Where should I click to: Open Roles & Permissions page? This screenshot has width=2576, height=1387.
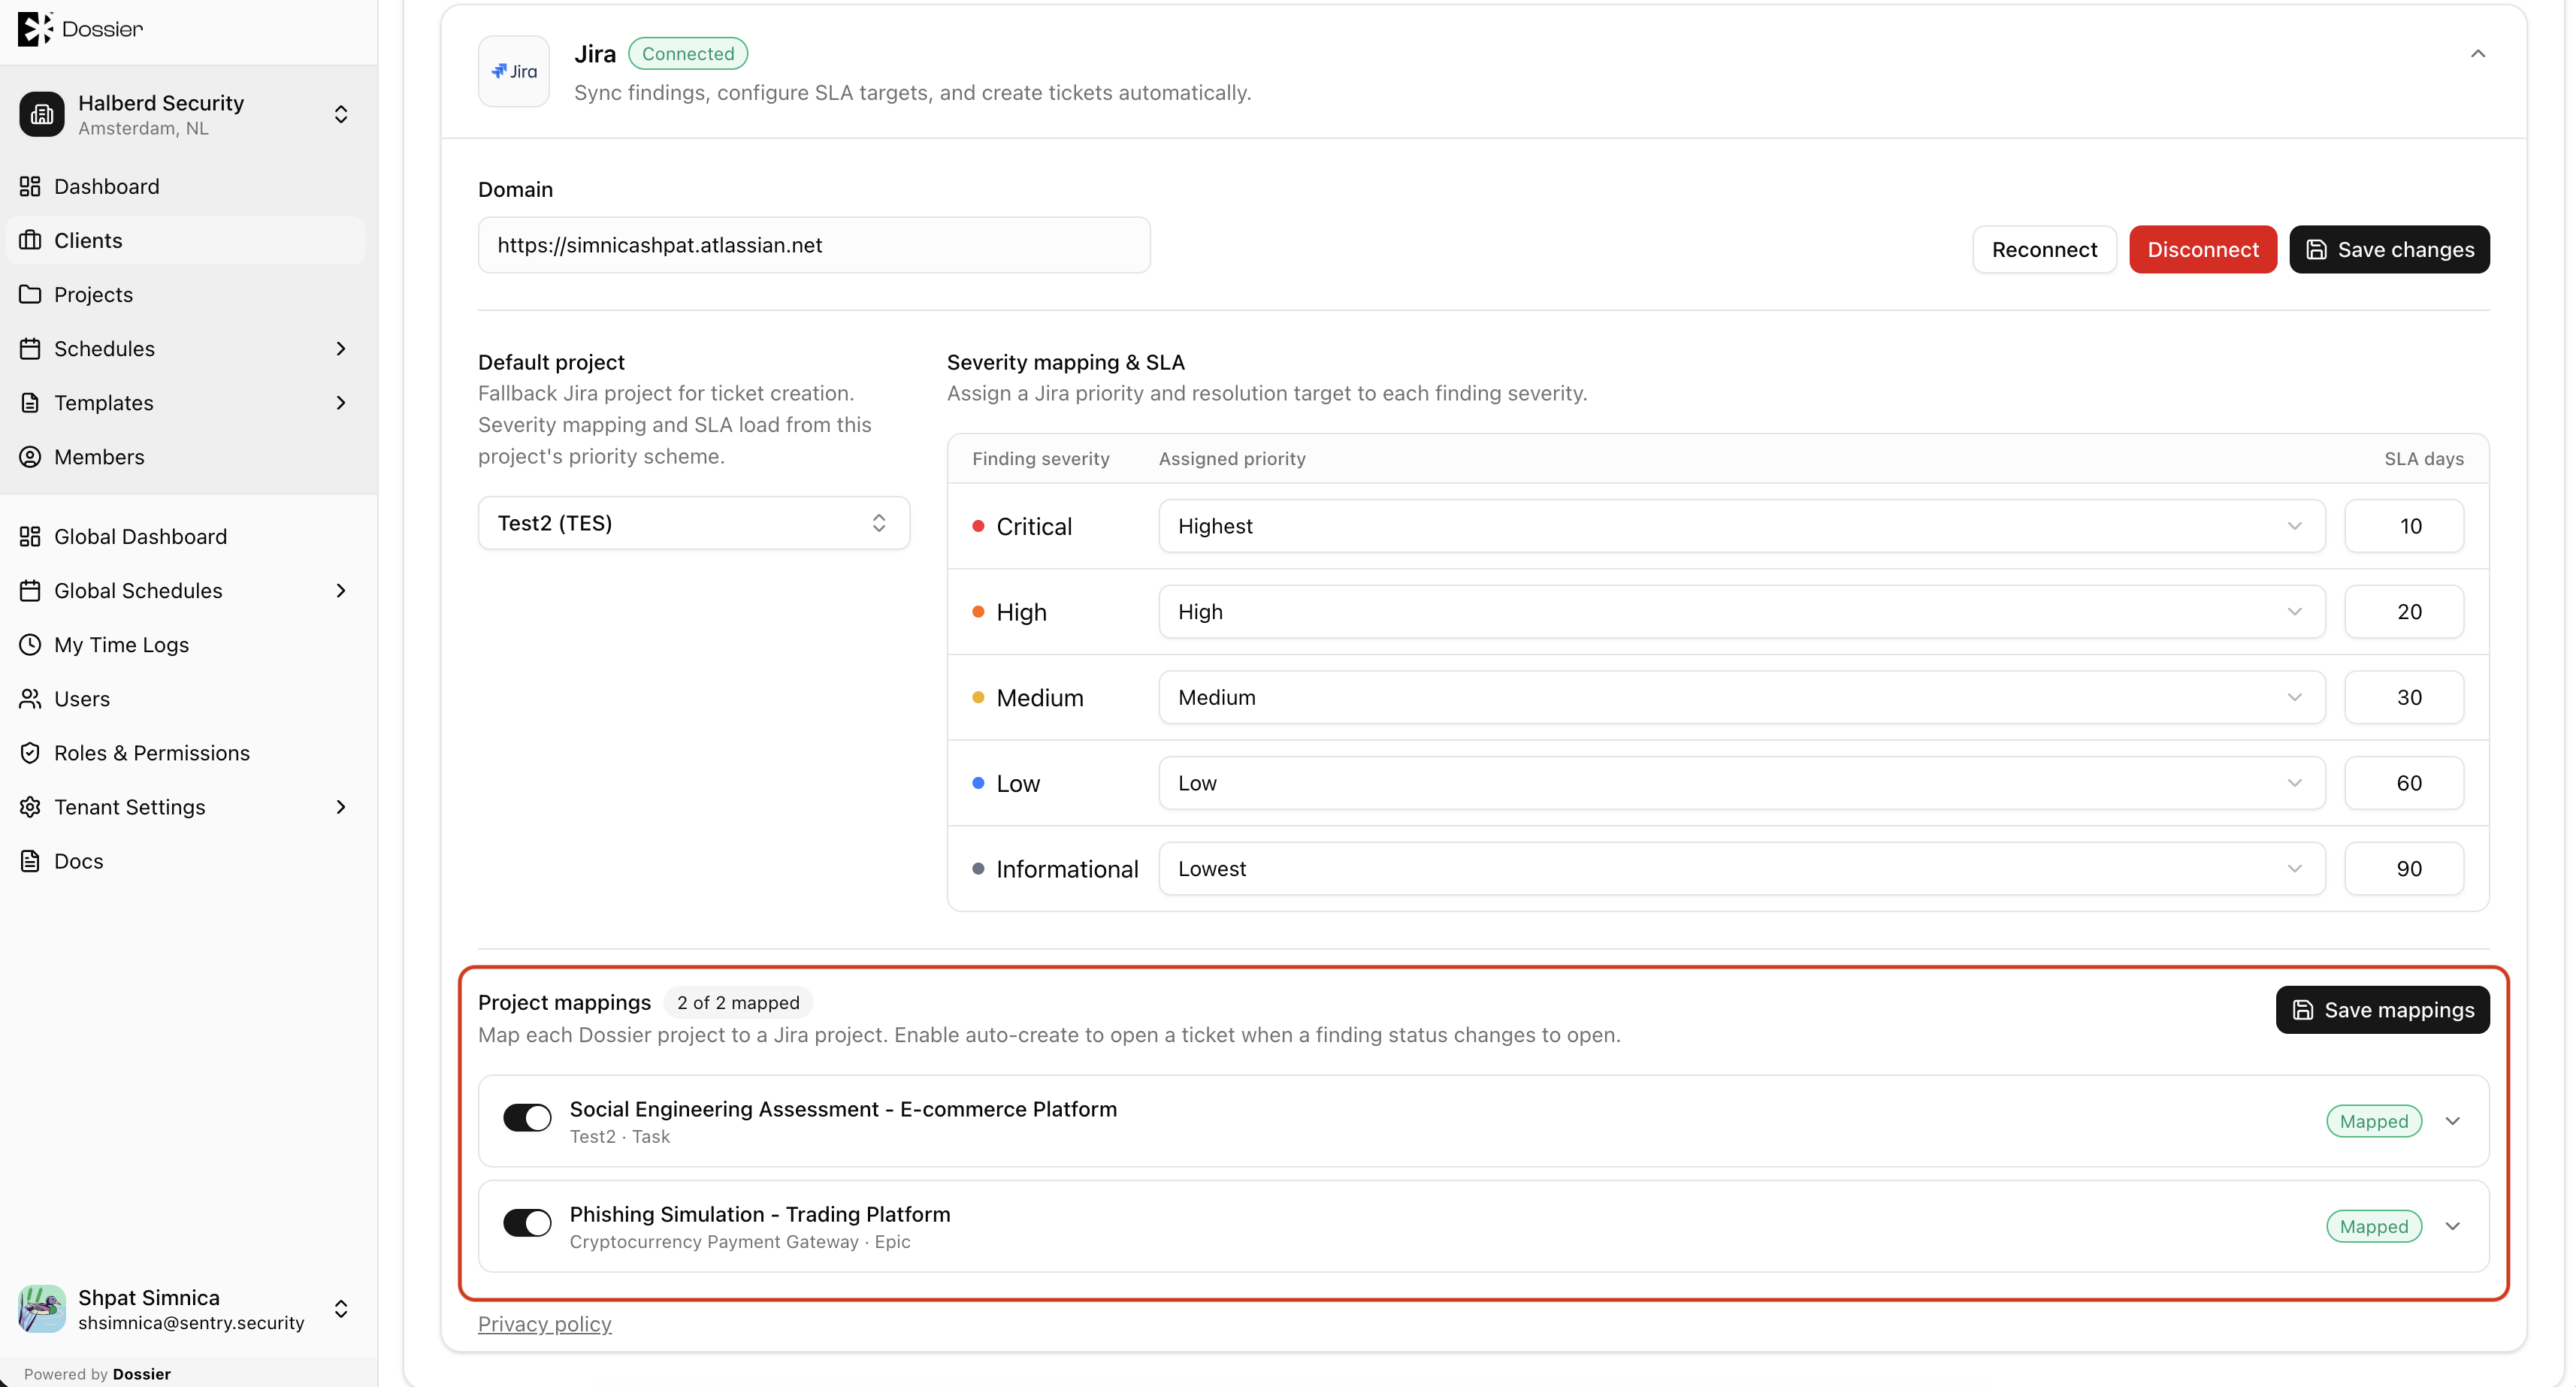click(187, 752)
